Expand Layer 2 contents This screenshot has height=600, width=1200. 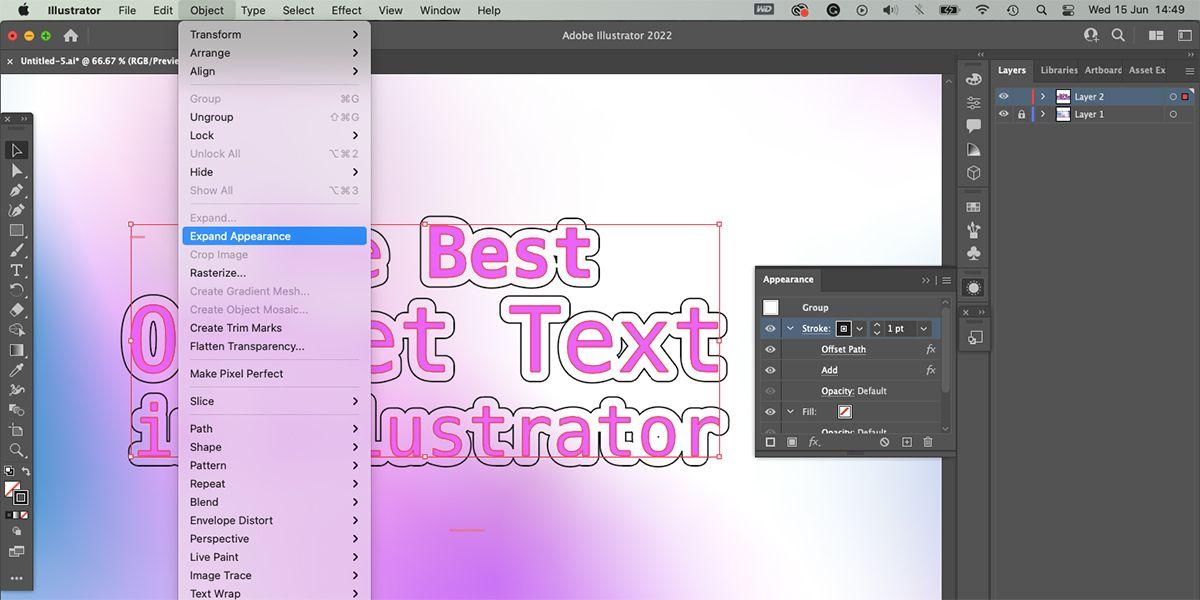1043,97
